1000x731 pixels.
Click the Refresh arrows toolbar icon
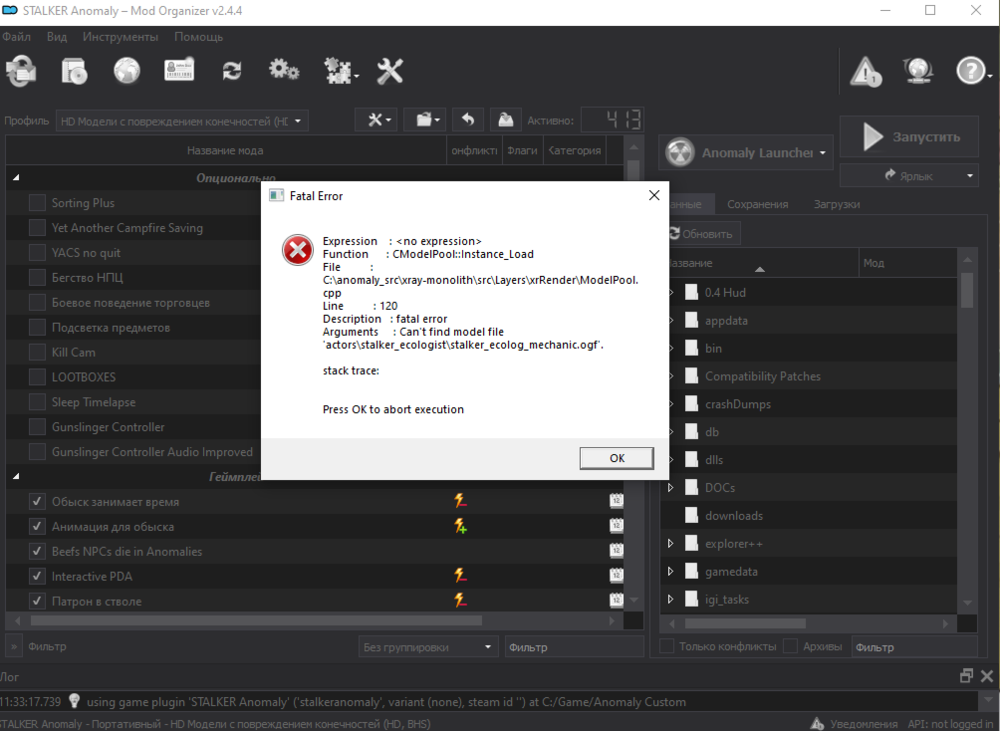tap(232, 71)
